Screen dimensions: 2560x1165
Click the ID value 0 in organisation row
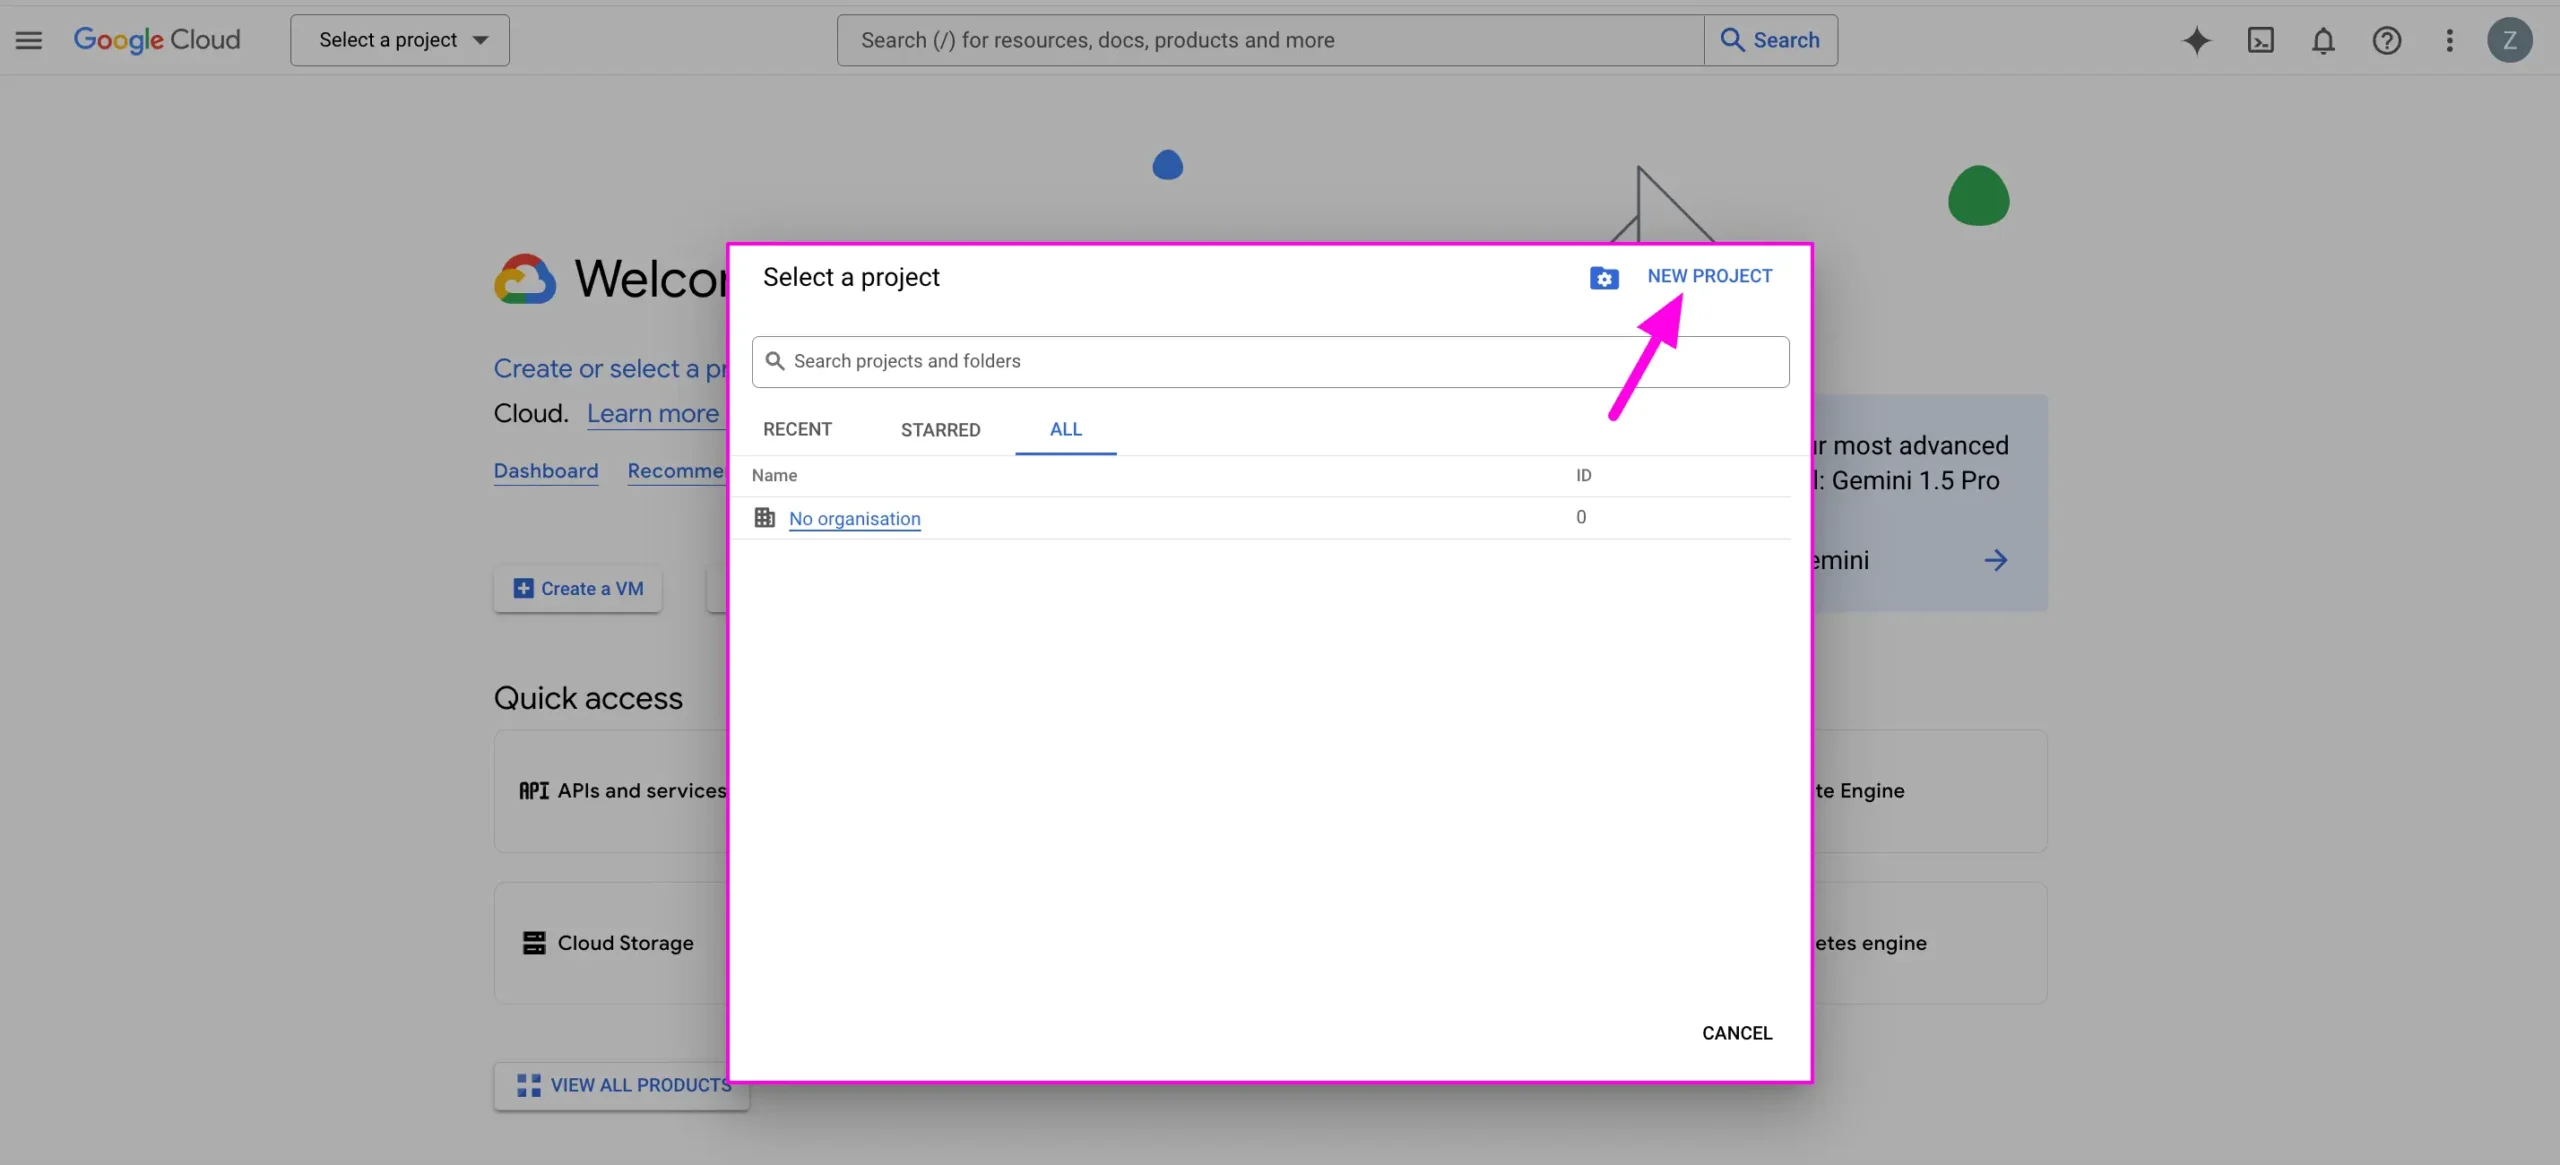[x=1581, y=517]
